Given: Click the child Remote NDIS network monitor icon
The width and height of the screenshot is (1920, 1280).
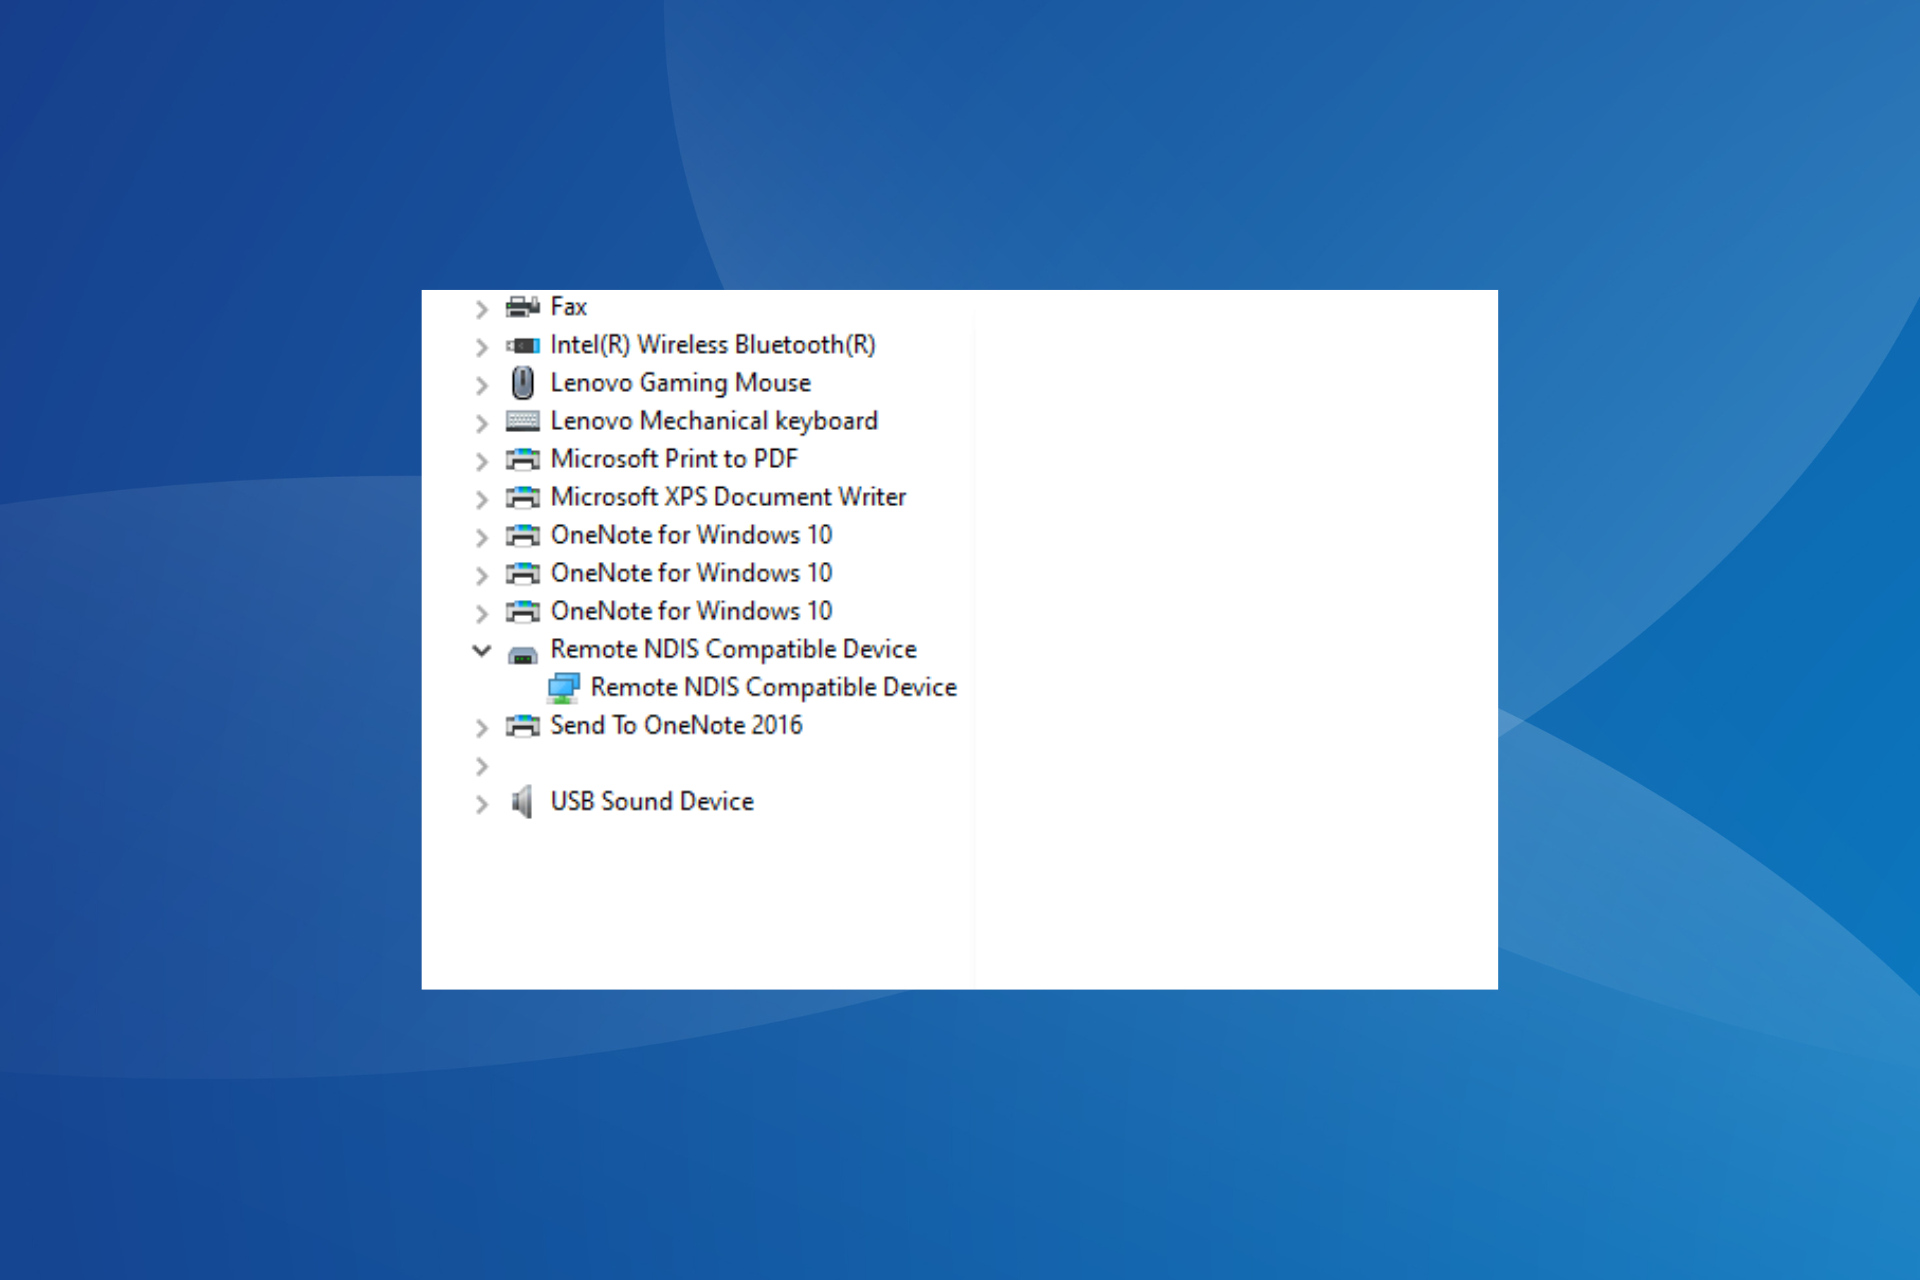Looking at the screenshot, I should coord(564,688).
